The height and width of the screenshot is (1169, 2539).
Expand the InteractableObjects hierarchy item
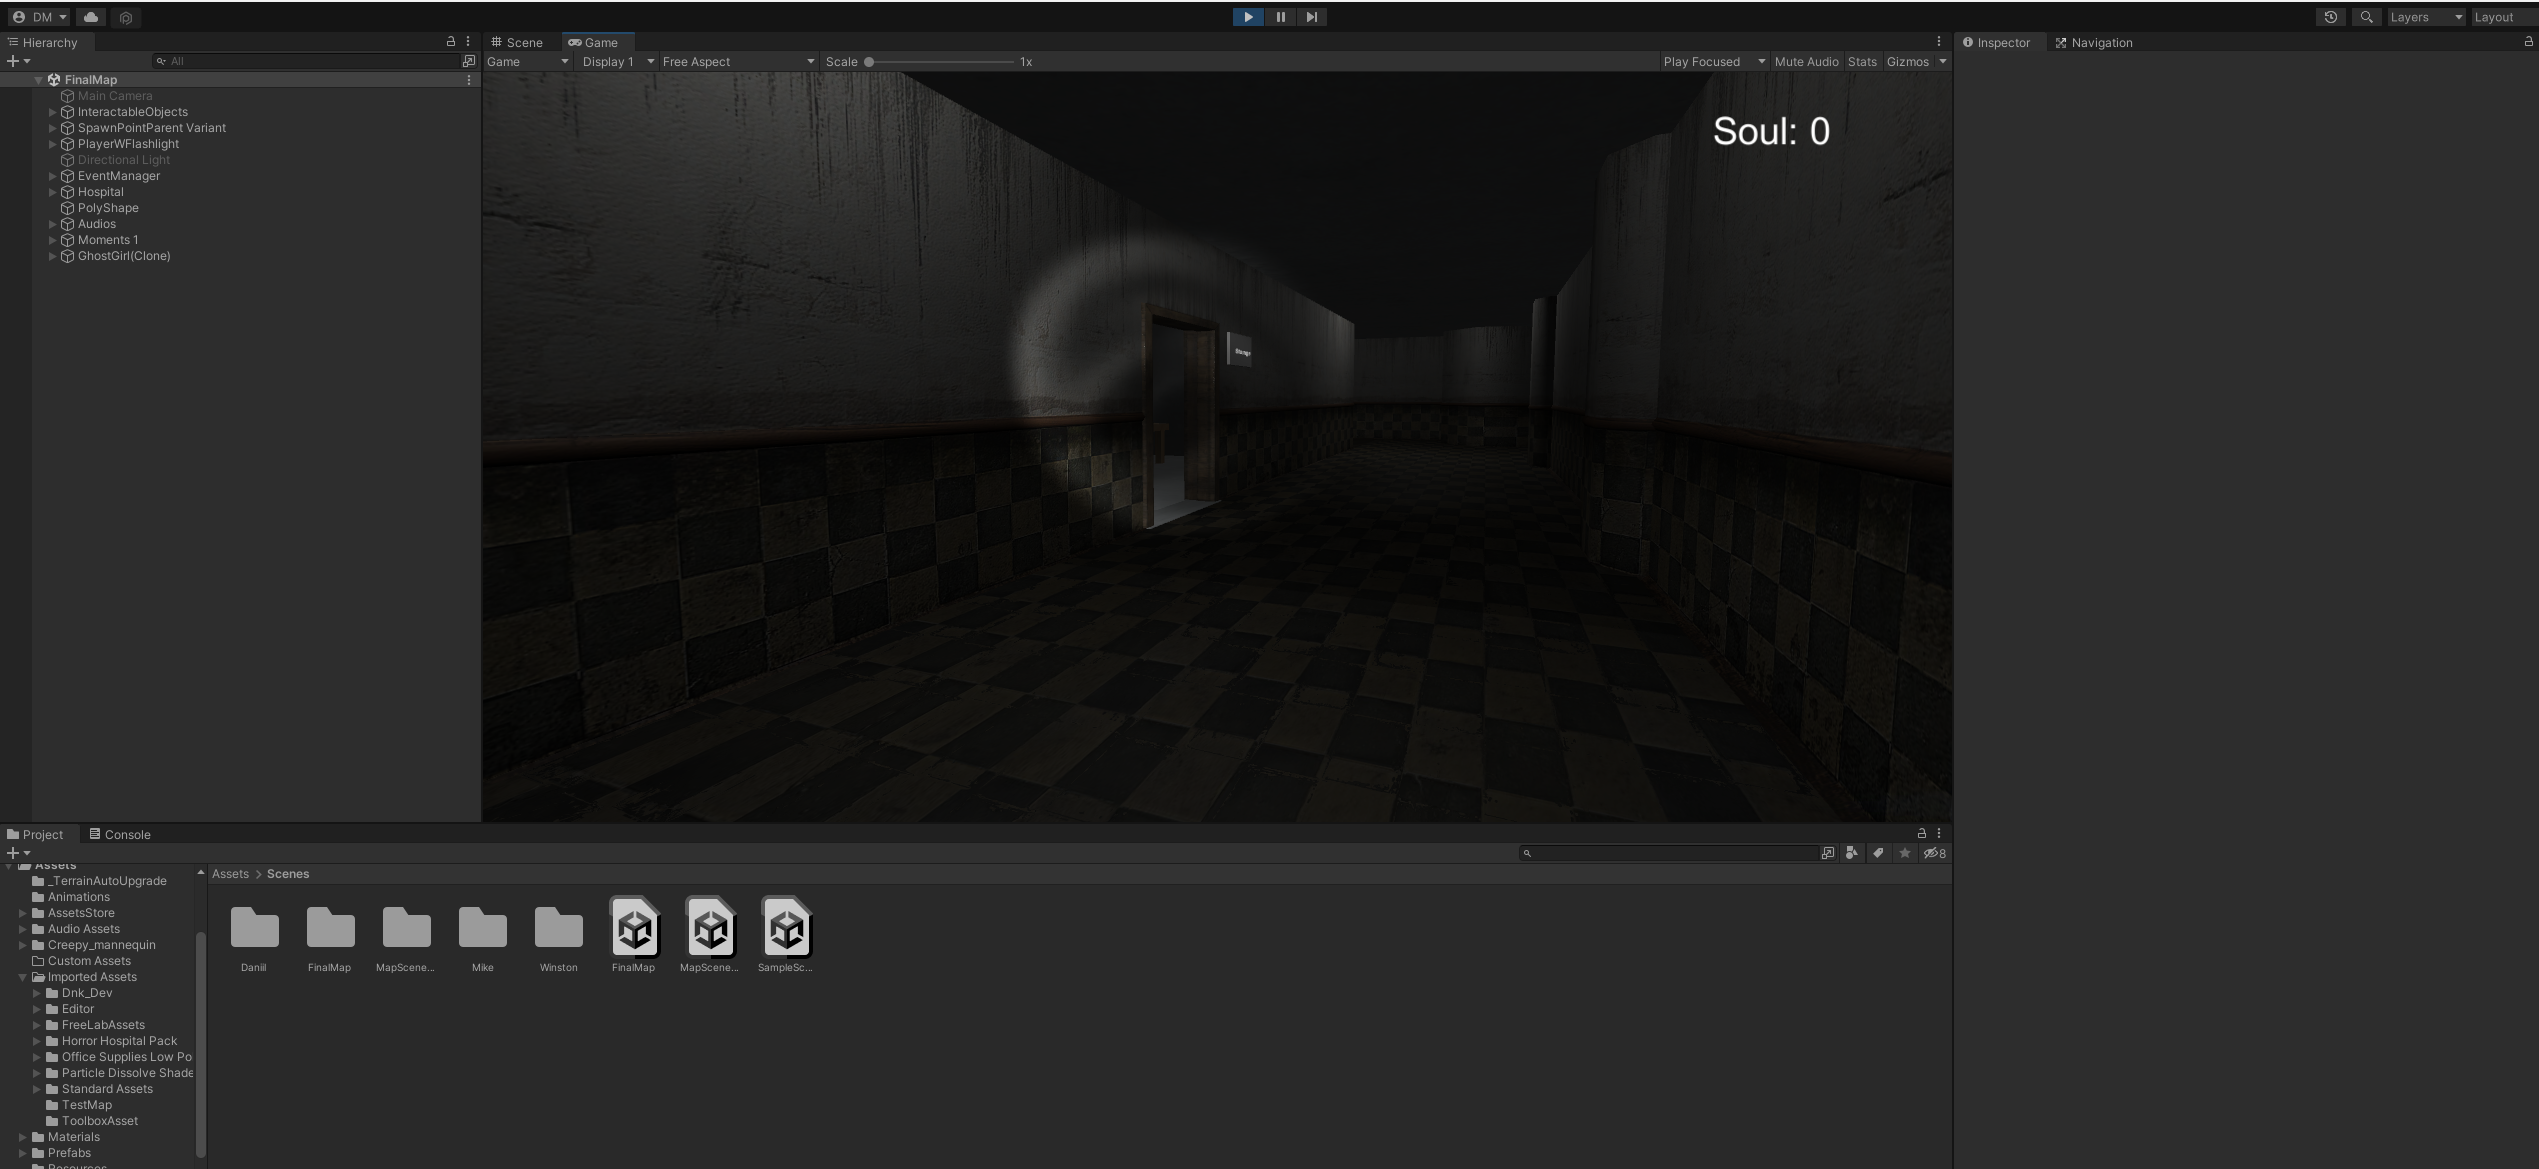(53, 112)
